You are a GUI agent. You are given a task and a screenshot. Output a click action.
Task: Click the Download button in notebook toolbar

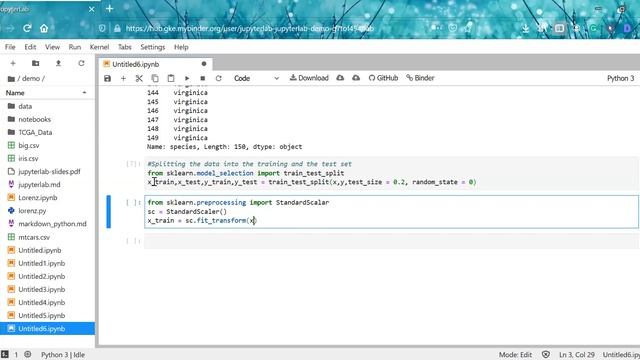click(x=309, y=78)
